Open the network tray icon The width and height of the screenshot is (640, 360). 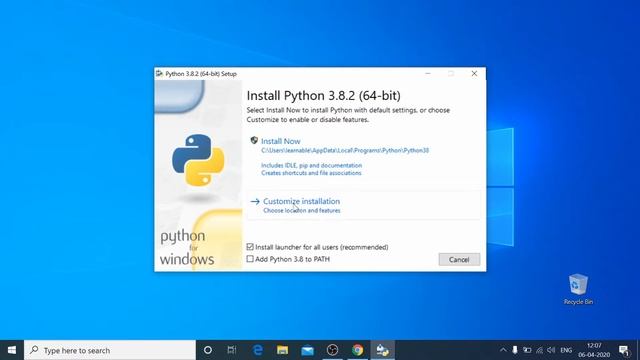coord(540,350)
